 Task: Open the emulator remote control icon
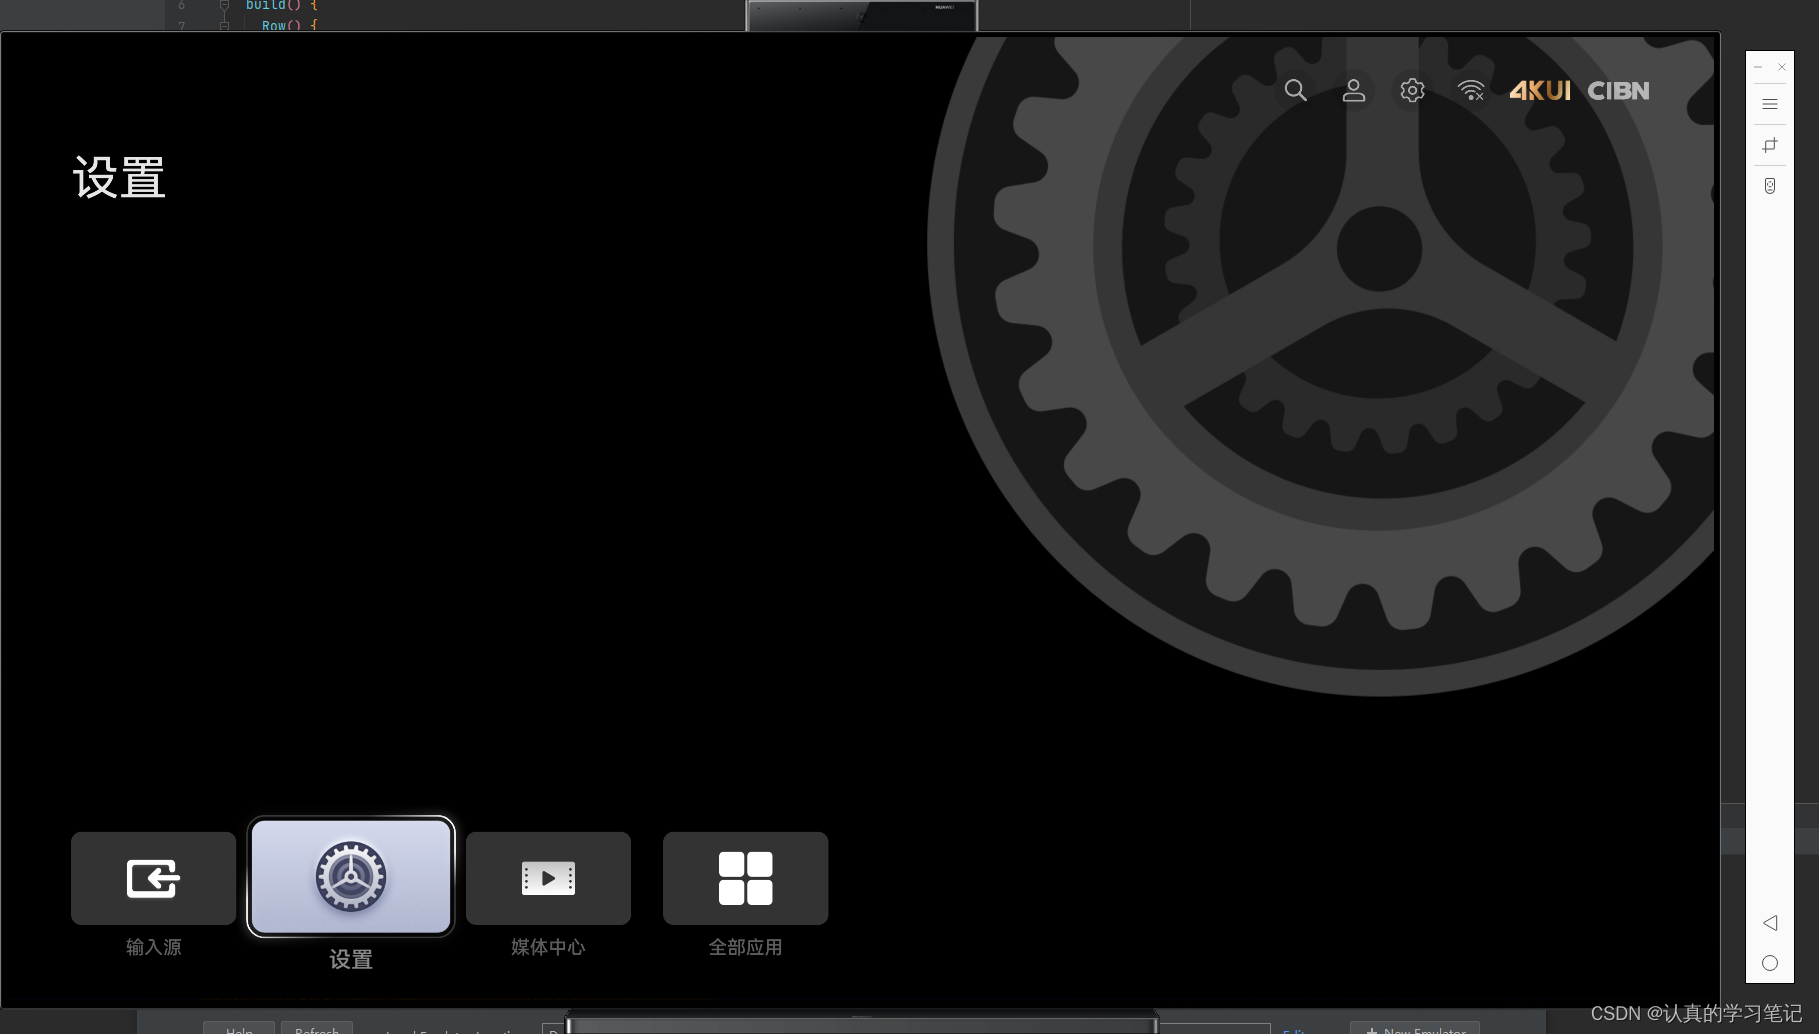tap(1770, 186)
